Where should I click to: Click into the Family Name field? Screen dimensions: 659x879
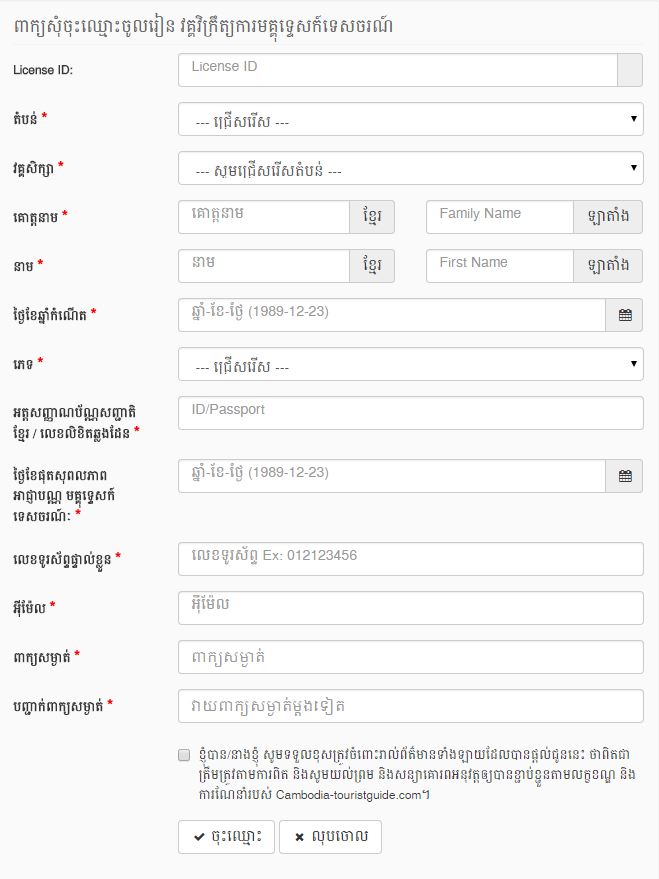point(499,217)
